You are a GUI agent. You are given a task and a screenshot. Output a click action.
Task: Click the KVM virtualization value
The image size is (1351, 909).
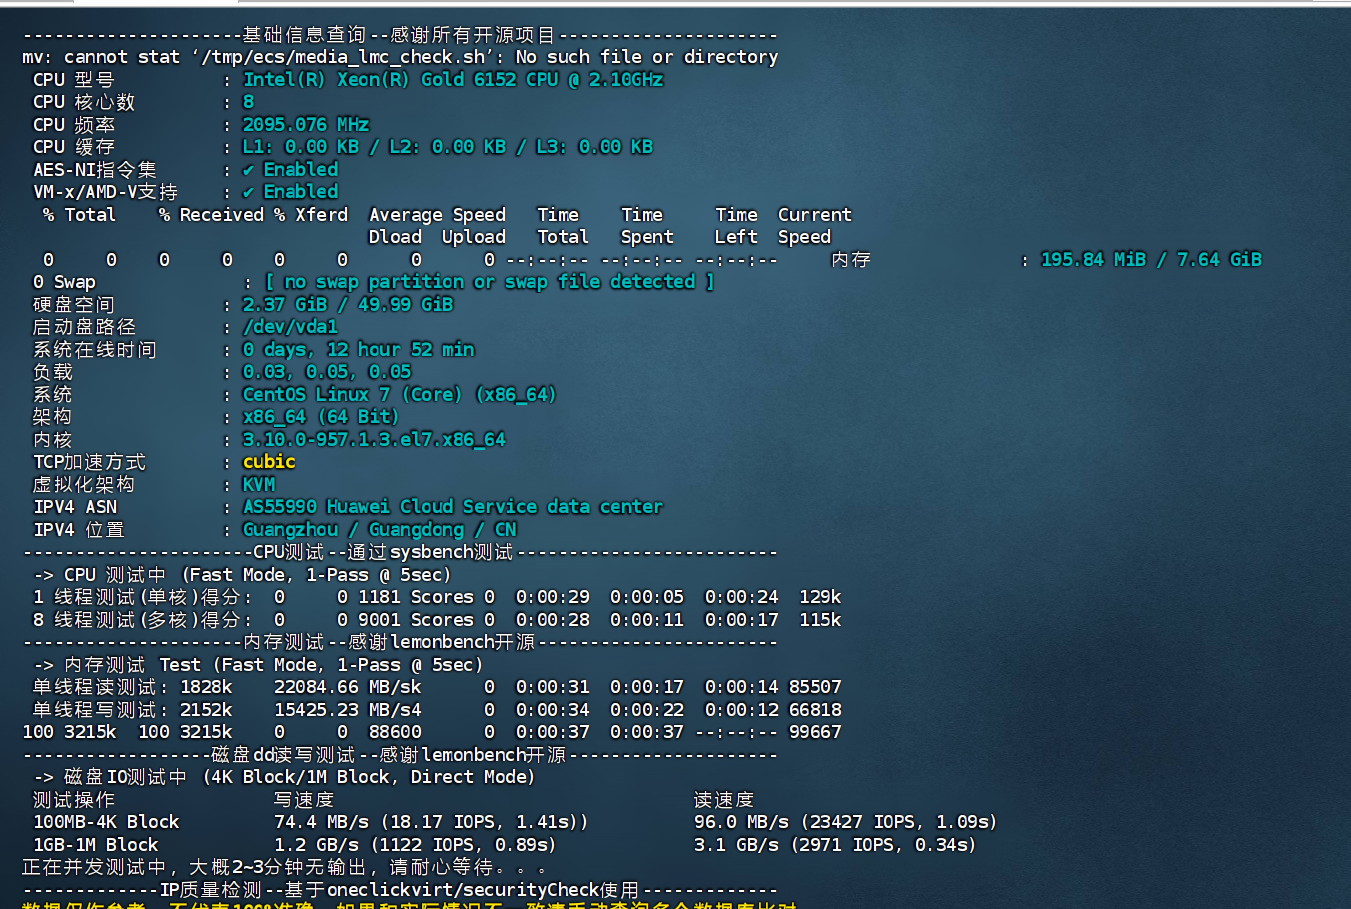(x=258, y=485)
